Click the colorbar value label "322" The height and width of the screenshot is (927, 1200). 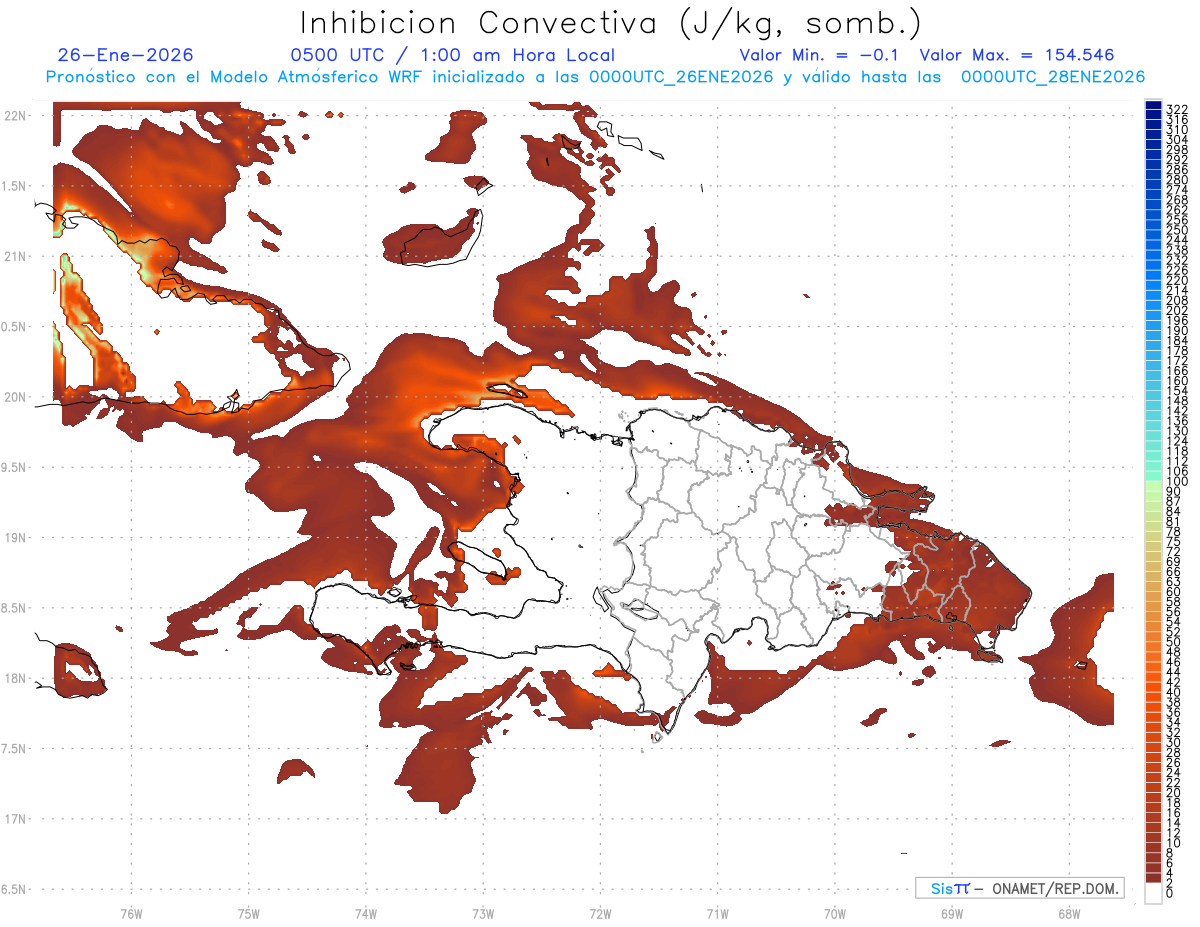tap(1176, 108)
